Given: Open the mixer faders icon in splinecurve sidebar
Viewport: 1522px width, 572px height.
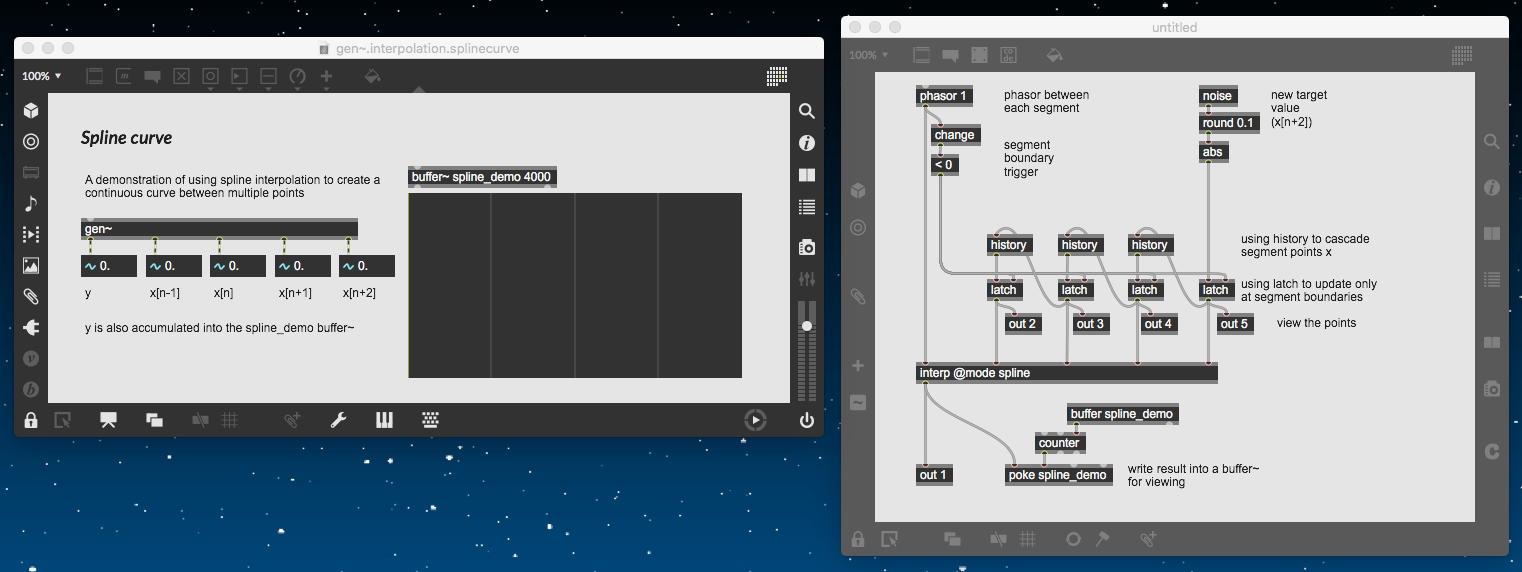Looking at the screenshot, I should [806, 279].
